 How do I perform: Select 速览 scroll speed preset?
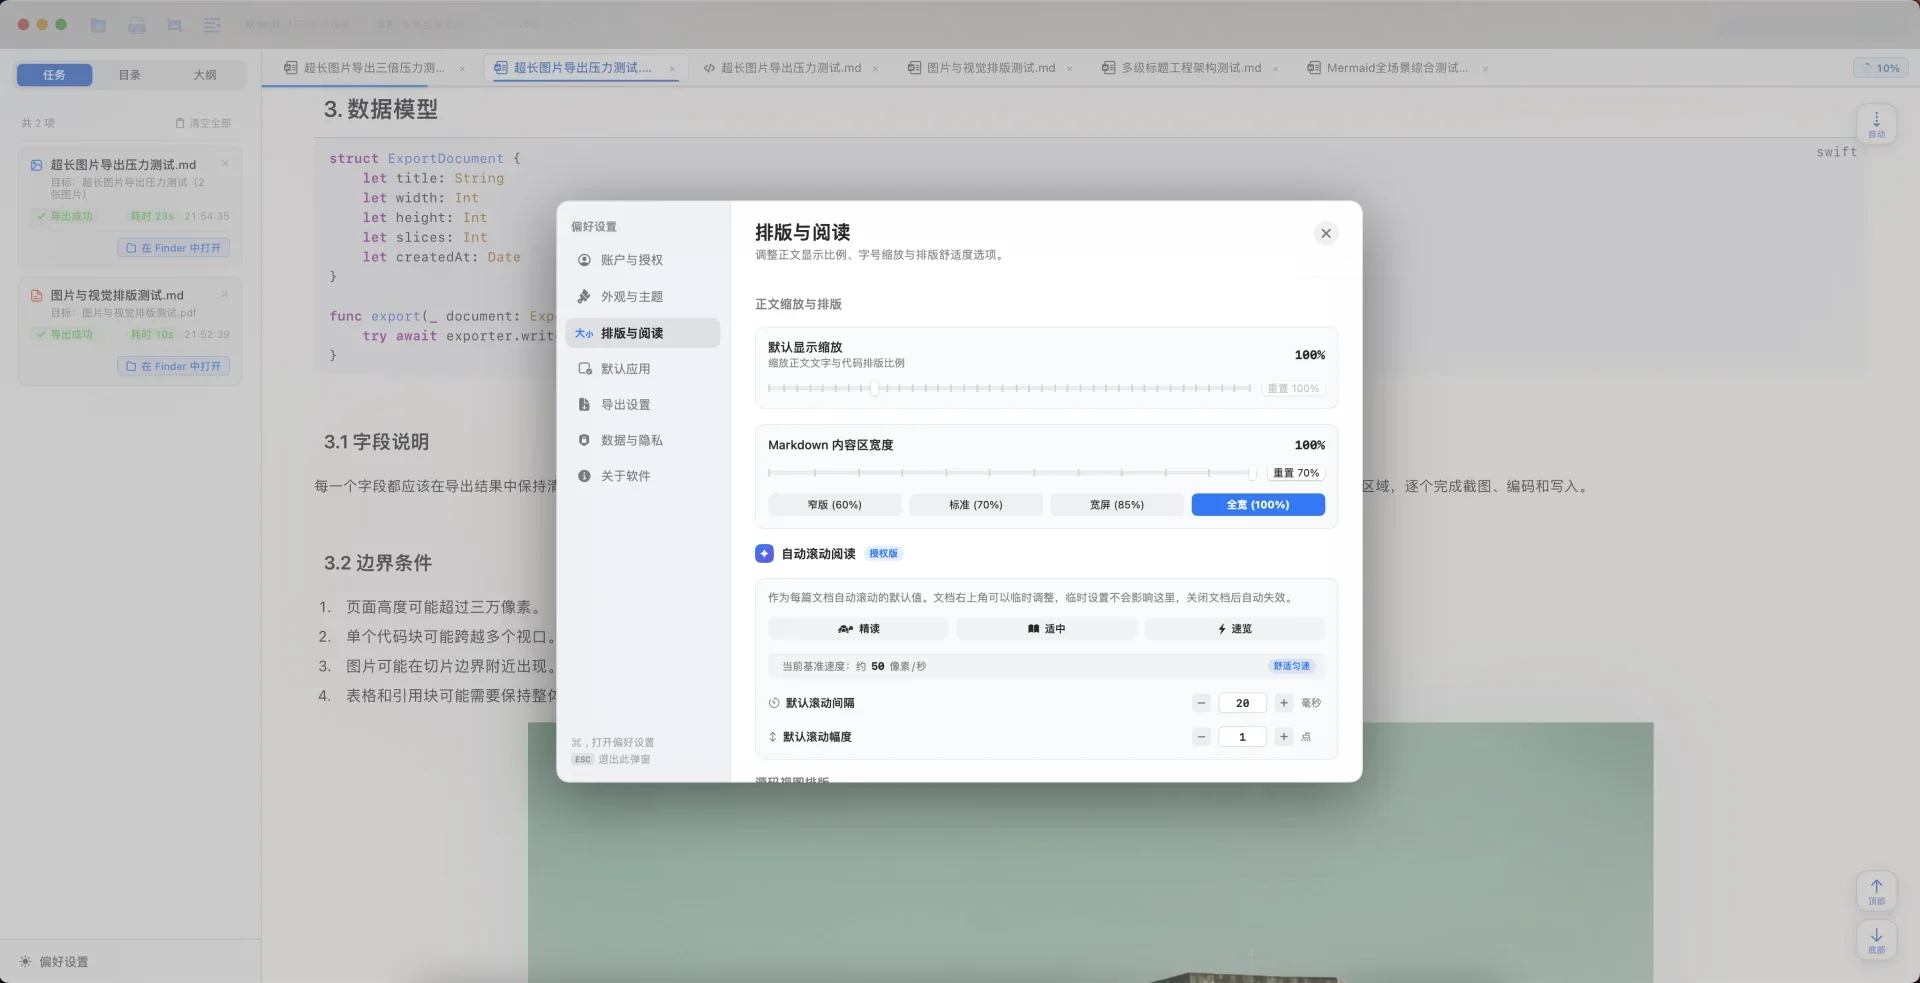[1235, 629]
